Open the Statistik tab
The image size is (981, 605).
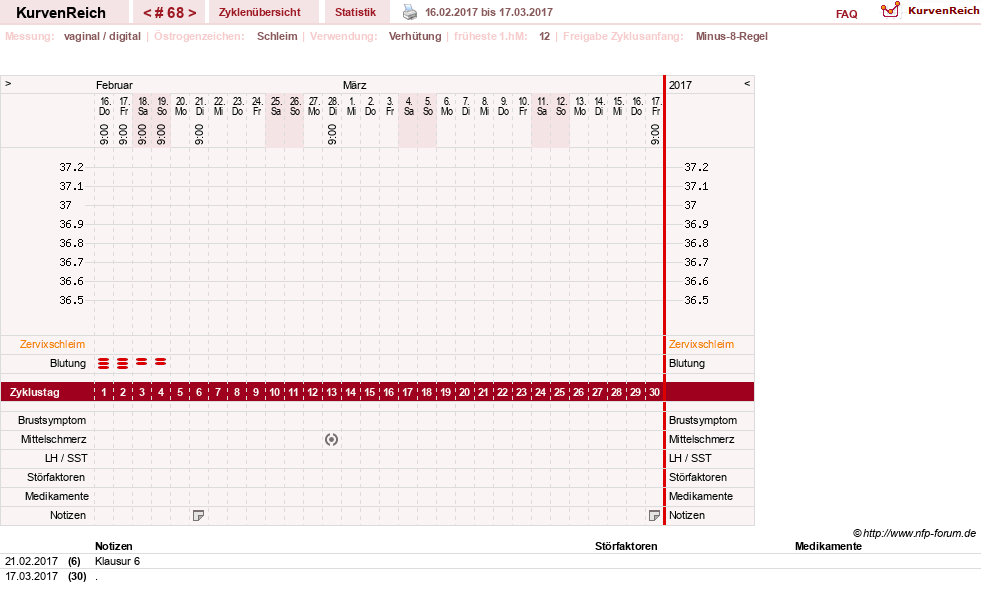355,13
